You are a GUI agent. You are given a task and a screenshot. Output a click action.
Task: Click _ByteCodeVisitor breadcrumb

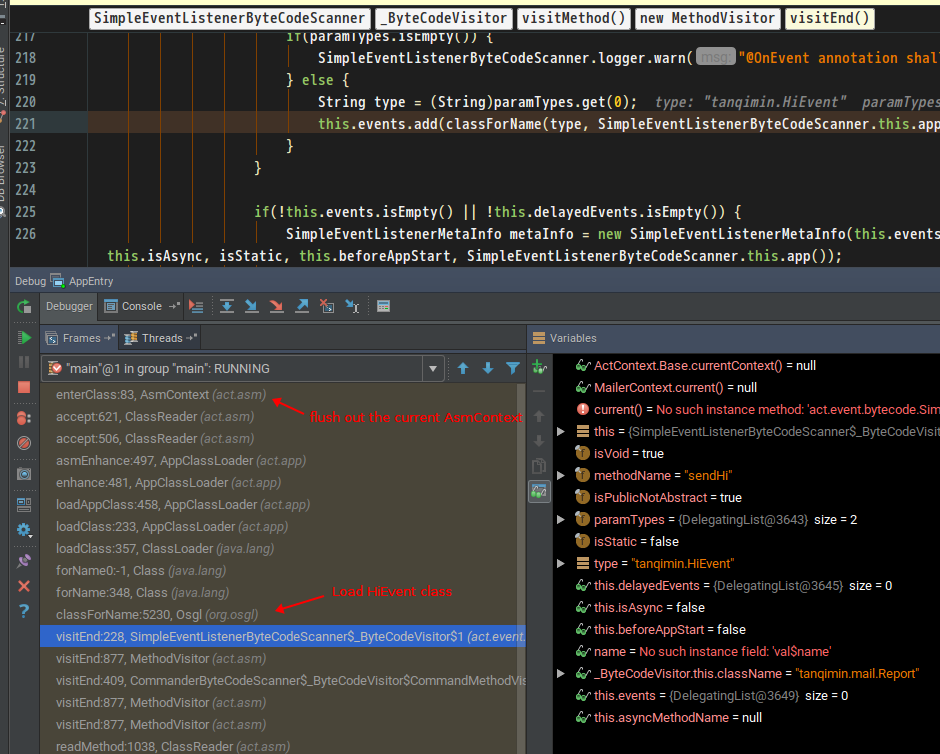[444, 18]
